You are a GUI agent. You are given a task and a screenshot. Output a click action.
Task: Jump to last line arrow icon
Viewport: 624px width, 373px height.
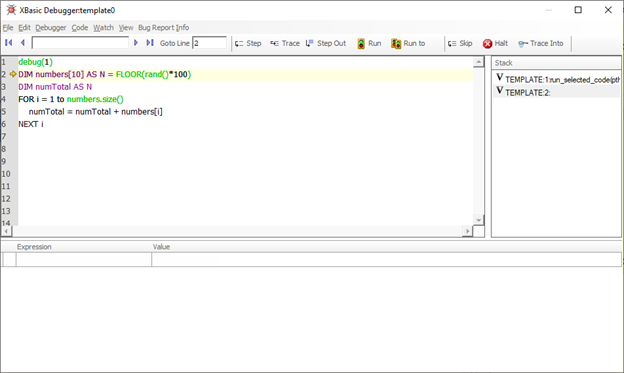150,43
